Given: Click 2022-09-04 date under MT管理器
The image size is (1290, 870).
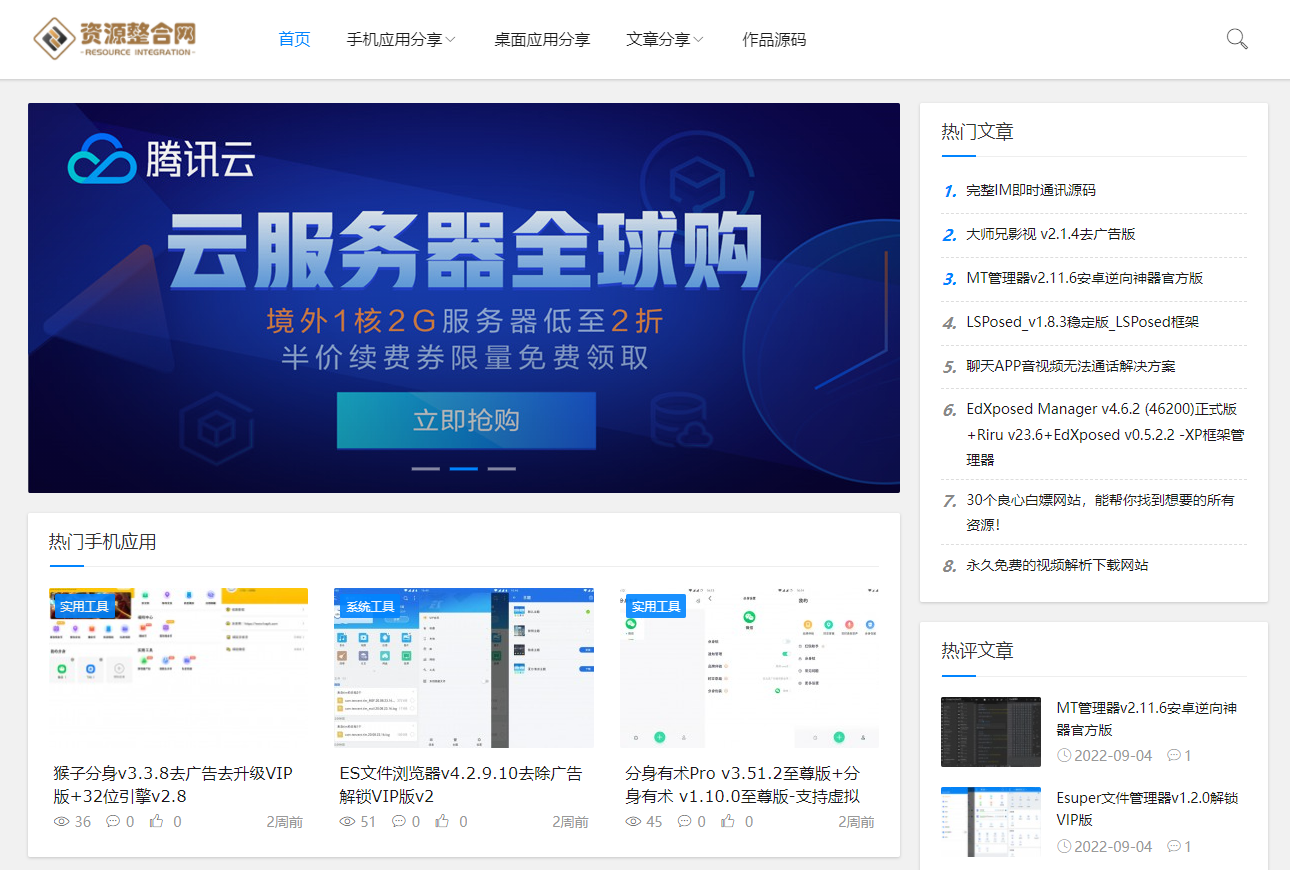Looking at the screenshot, I should pos(1113,756).
